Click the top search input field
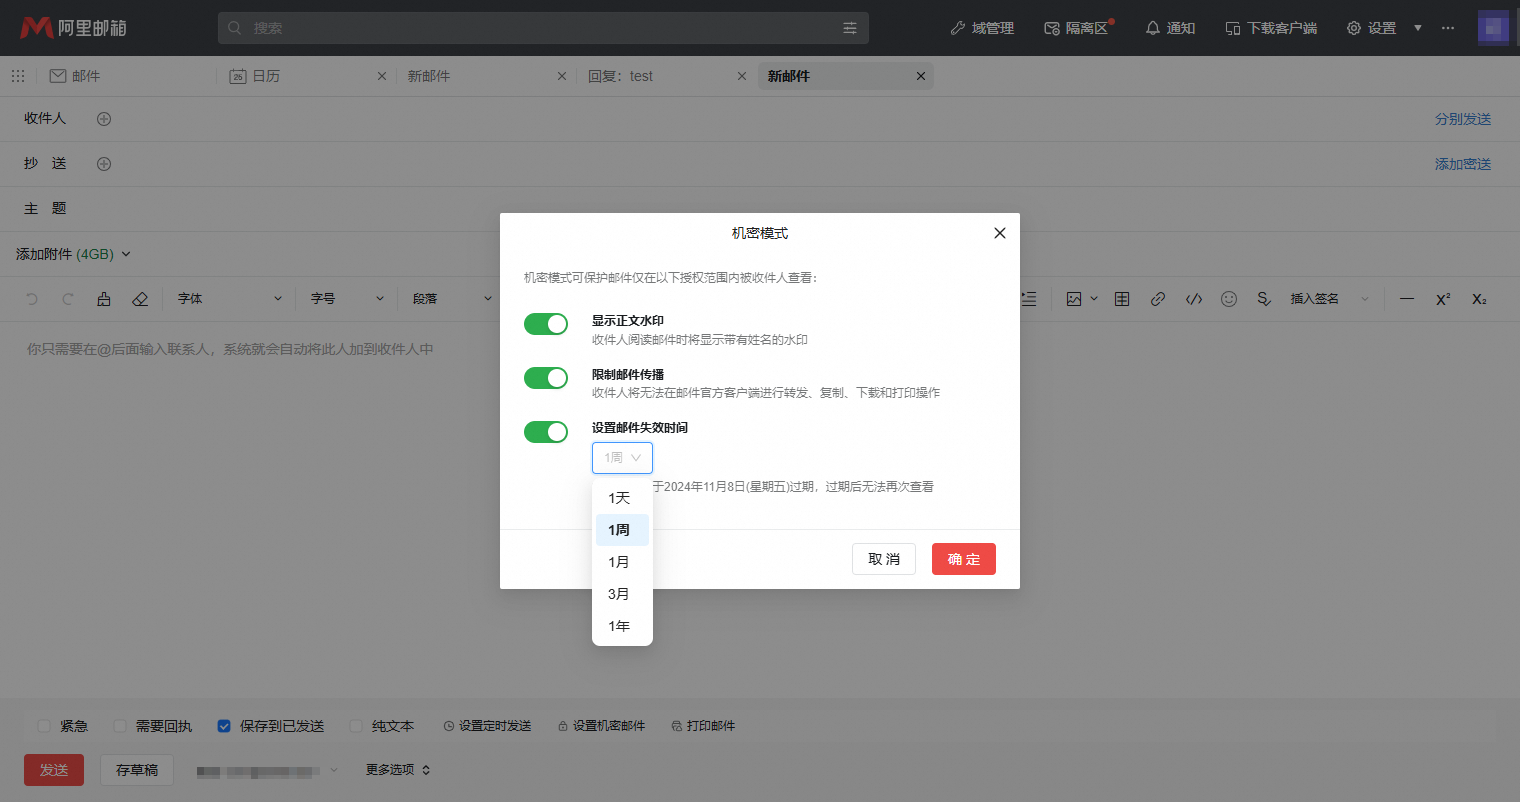Viewport: 1520px width, 802px height. 540,28
